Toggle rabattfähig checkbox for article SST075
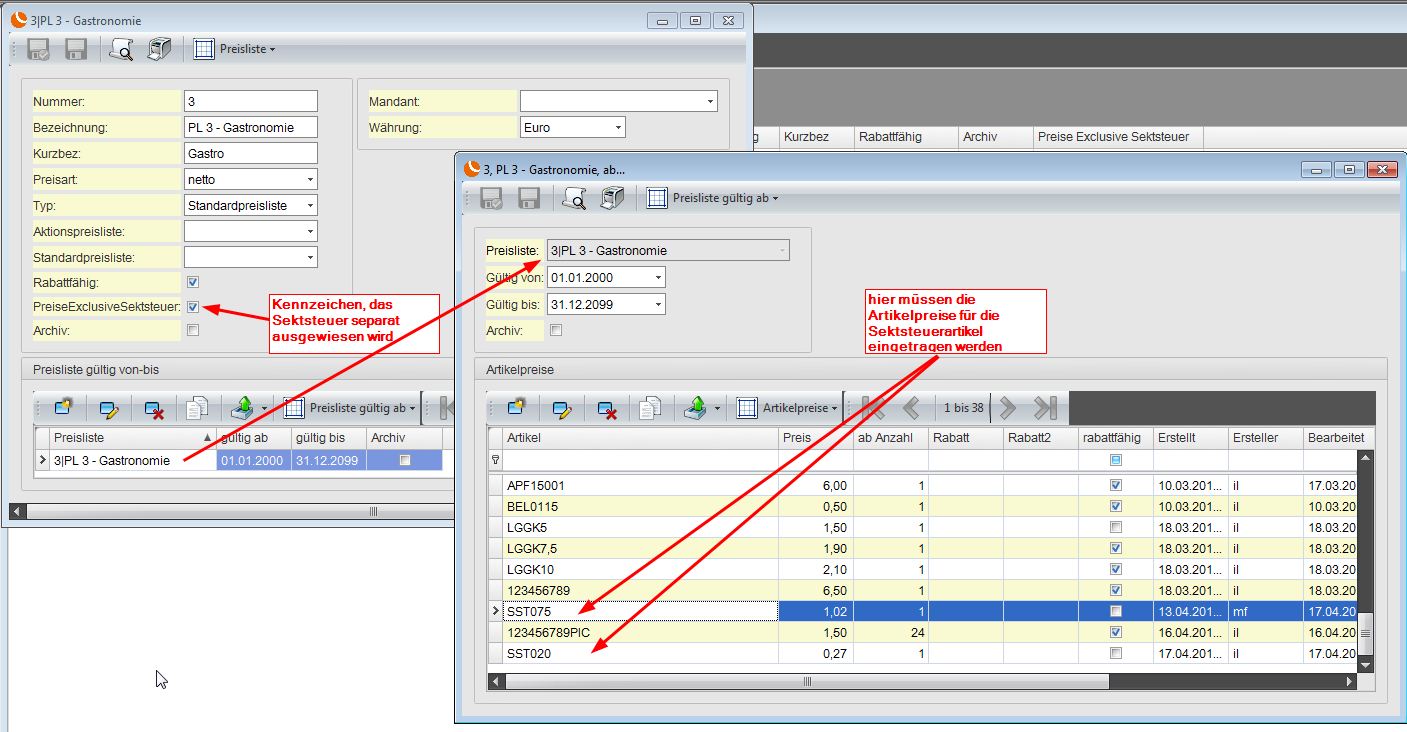This screenshot has height=732, width=1407. 1116,611
